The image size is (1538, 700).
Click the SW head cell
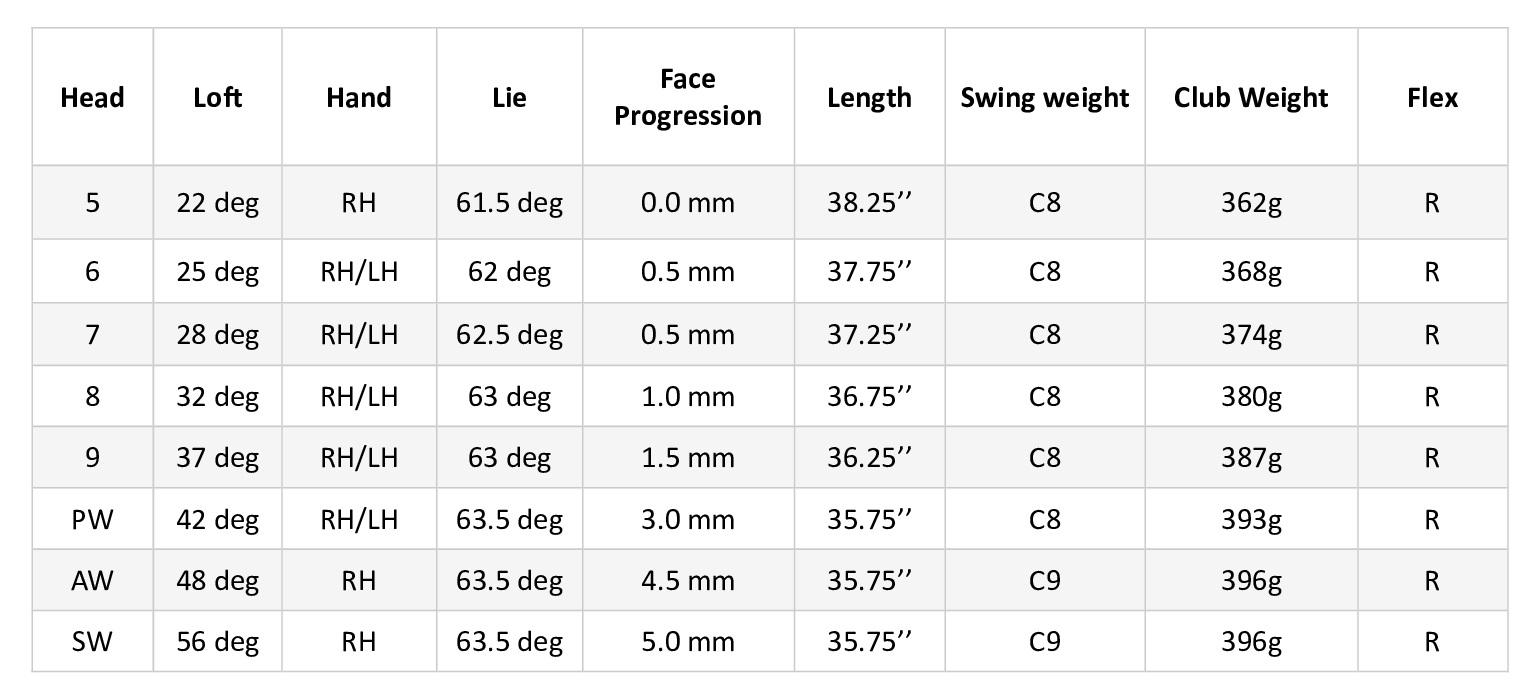(x=92, y=642)
